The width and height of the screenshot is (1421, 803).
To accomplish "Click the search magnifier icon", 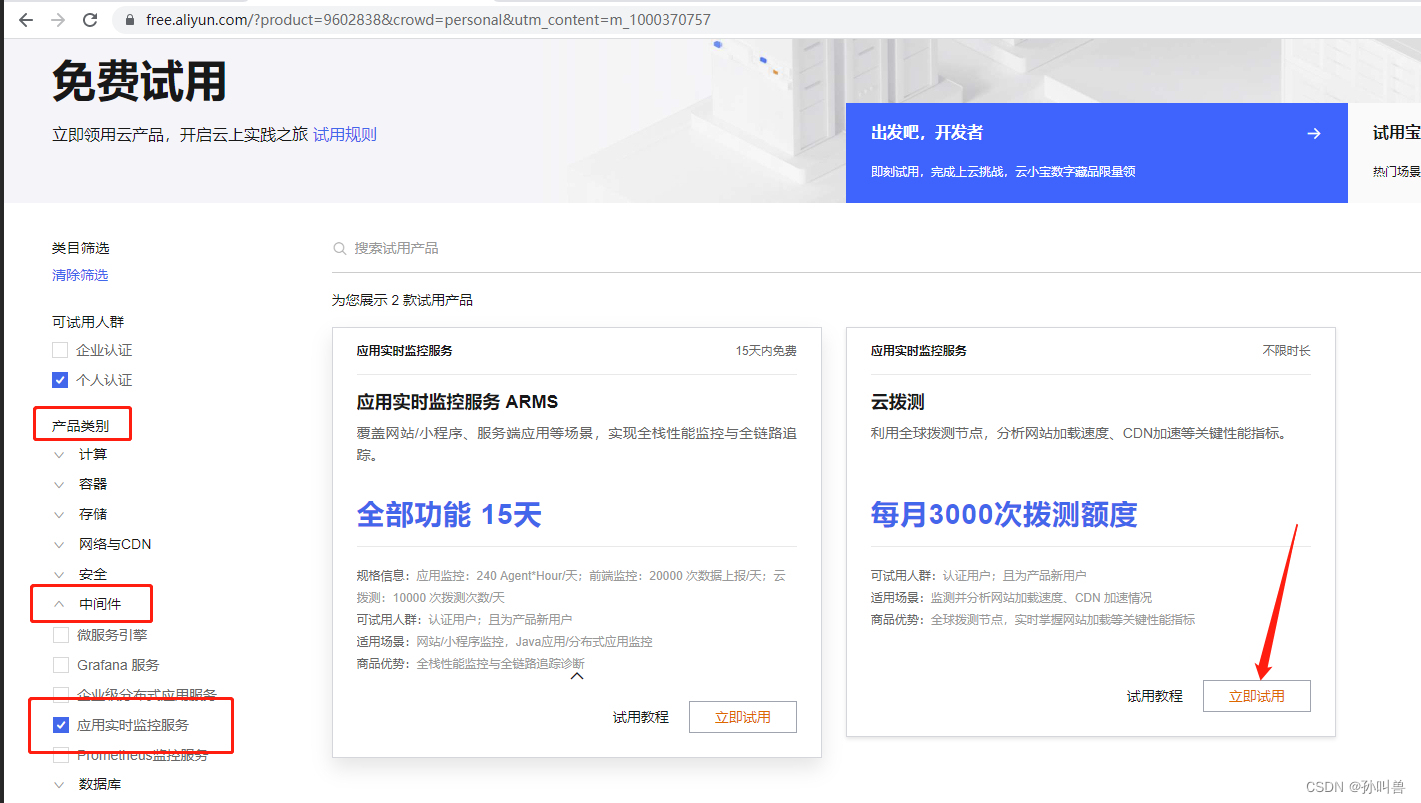I will click(x=340, y=248).
